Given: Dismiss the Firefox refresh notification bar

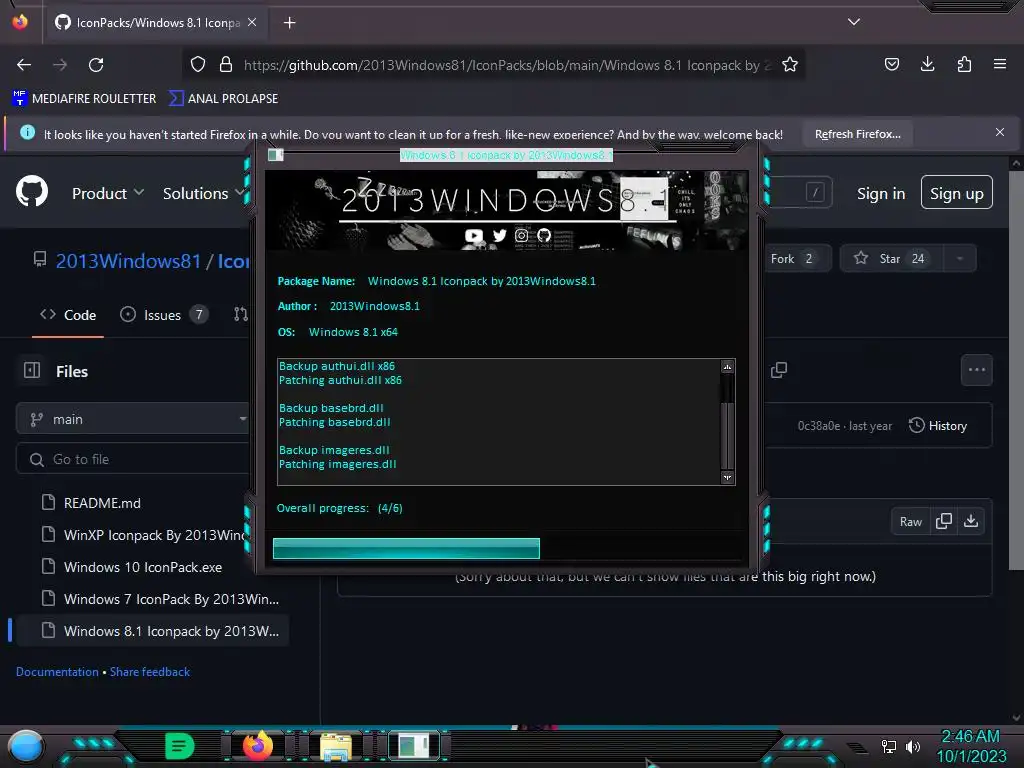Looking at the screenshot, I should coord(1000,132).
